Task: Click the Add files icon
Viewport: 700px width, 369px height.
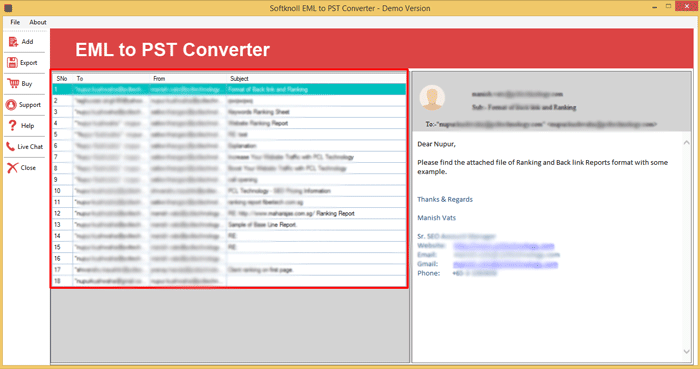Action: pyautogui.click(x=13, y=41)
